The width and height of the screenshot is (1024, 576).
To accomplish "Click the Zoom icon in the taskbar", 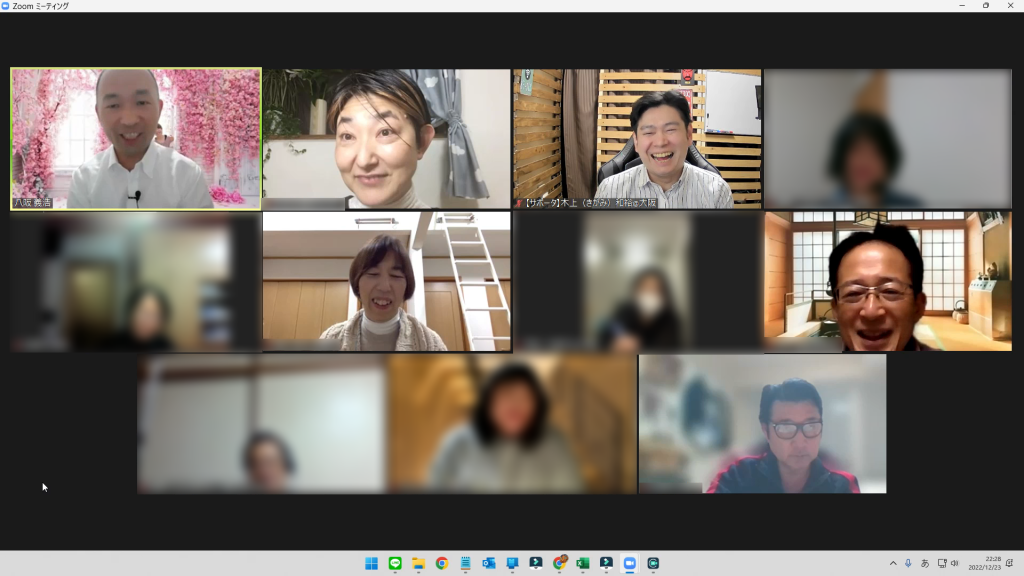I will pos(629,563).
